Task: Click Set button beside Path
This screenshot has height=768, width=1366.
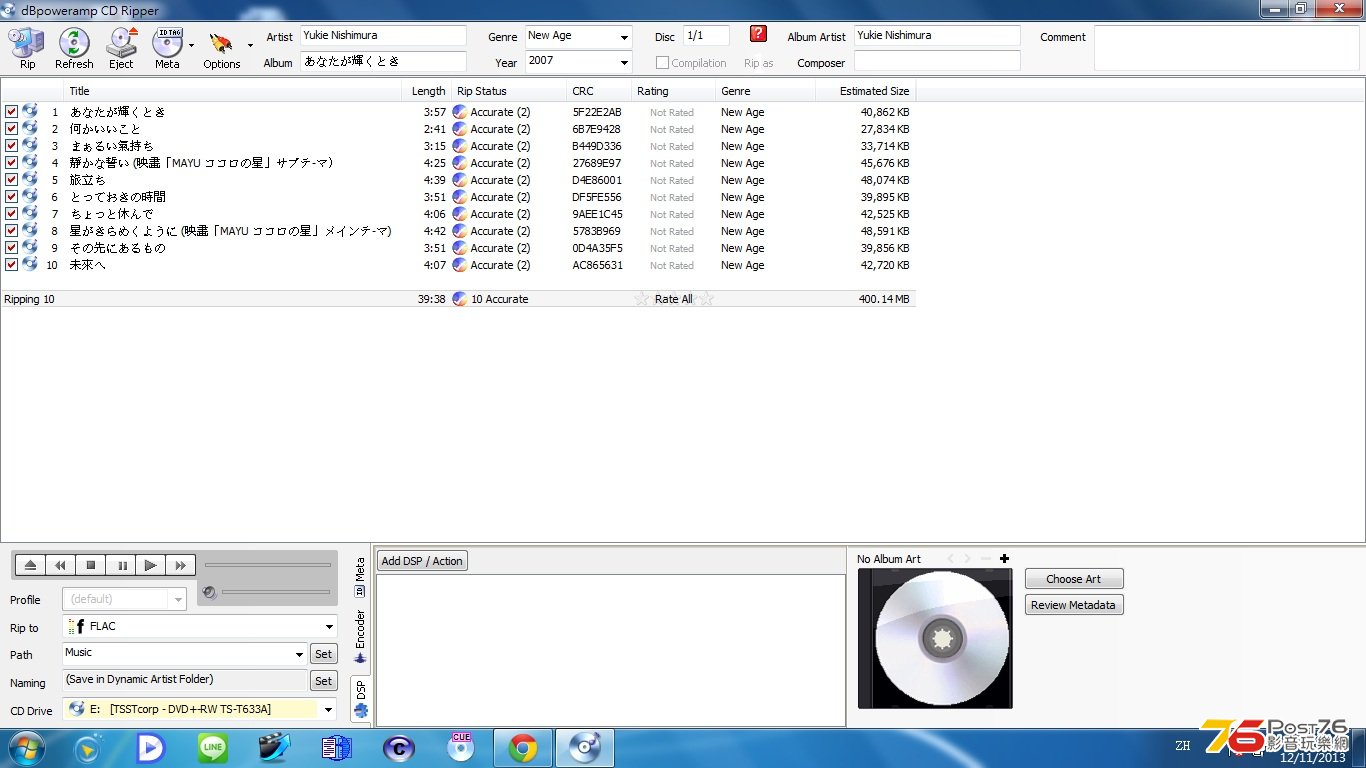Action: [323, 654]
